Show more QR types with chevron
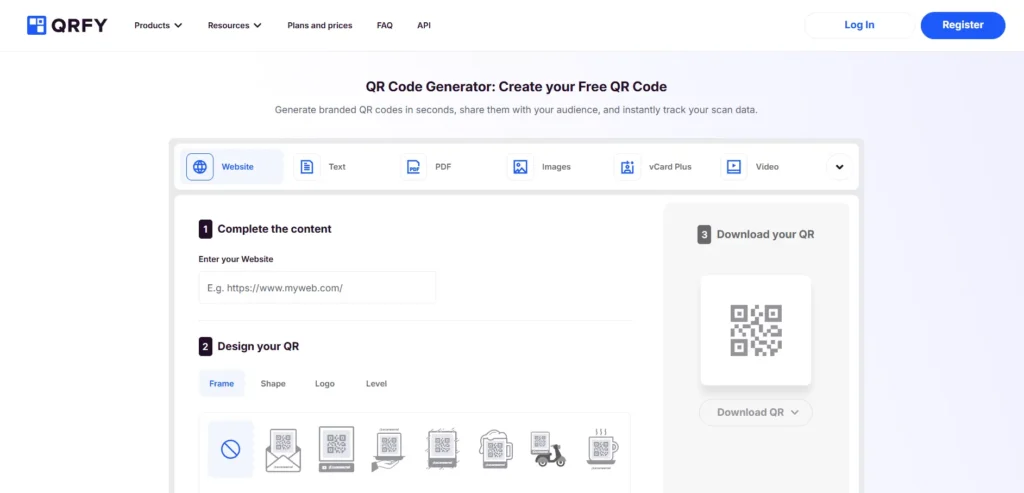Image resolution: width=1024 pixels, height=493 pixels. pos(839,167)
